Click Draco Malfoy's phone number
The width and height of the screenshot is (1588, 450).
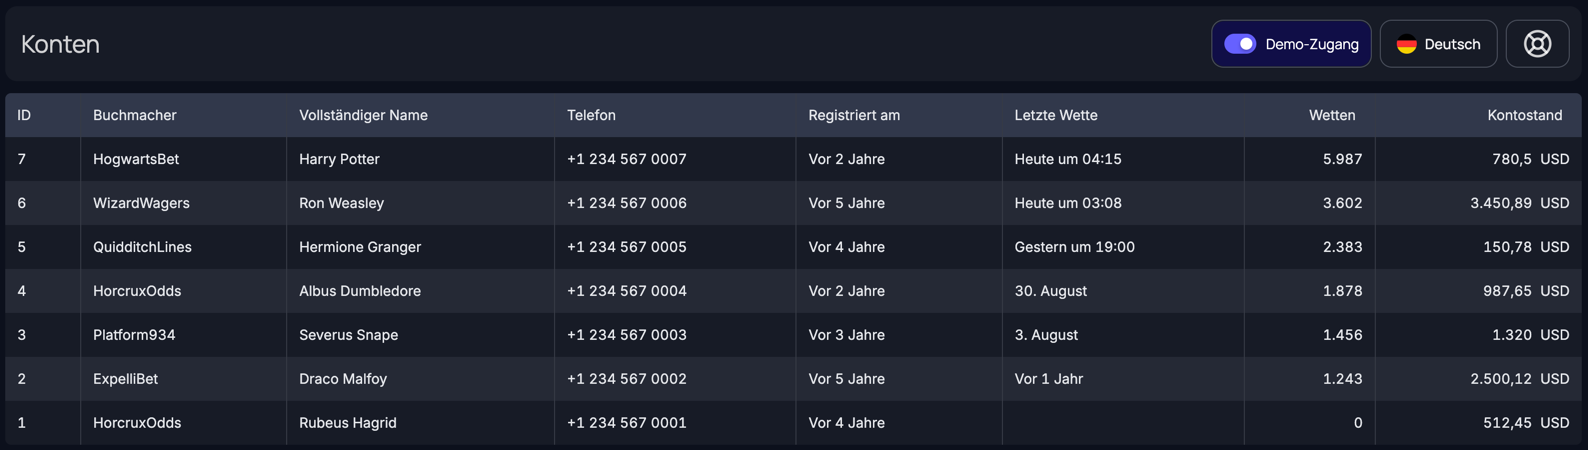coord(626,379)
